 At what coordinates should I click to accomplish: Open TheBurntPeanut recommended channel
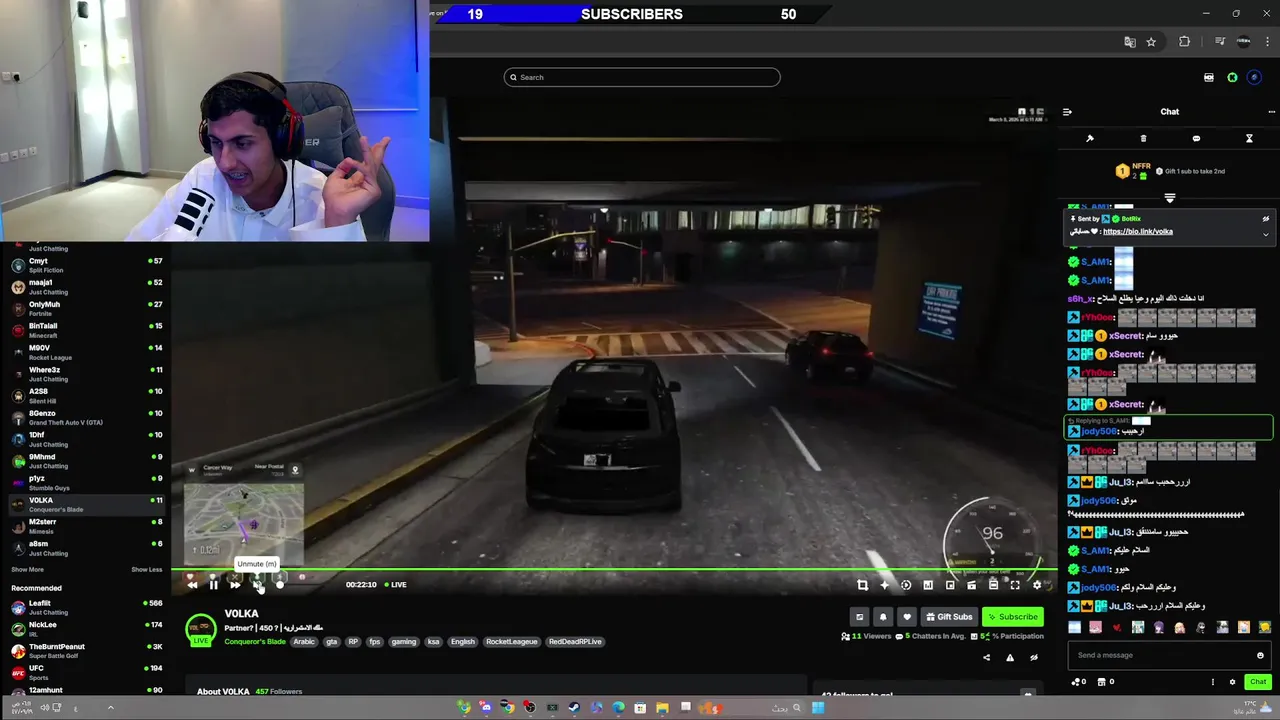click(x=85, y=650)
